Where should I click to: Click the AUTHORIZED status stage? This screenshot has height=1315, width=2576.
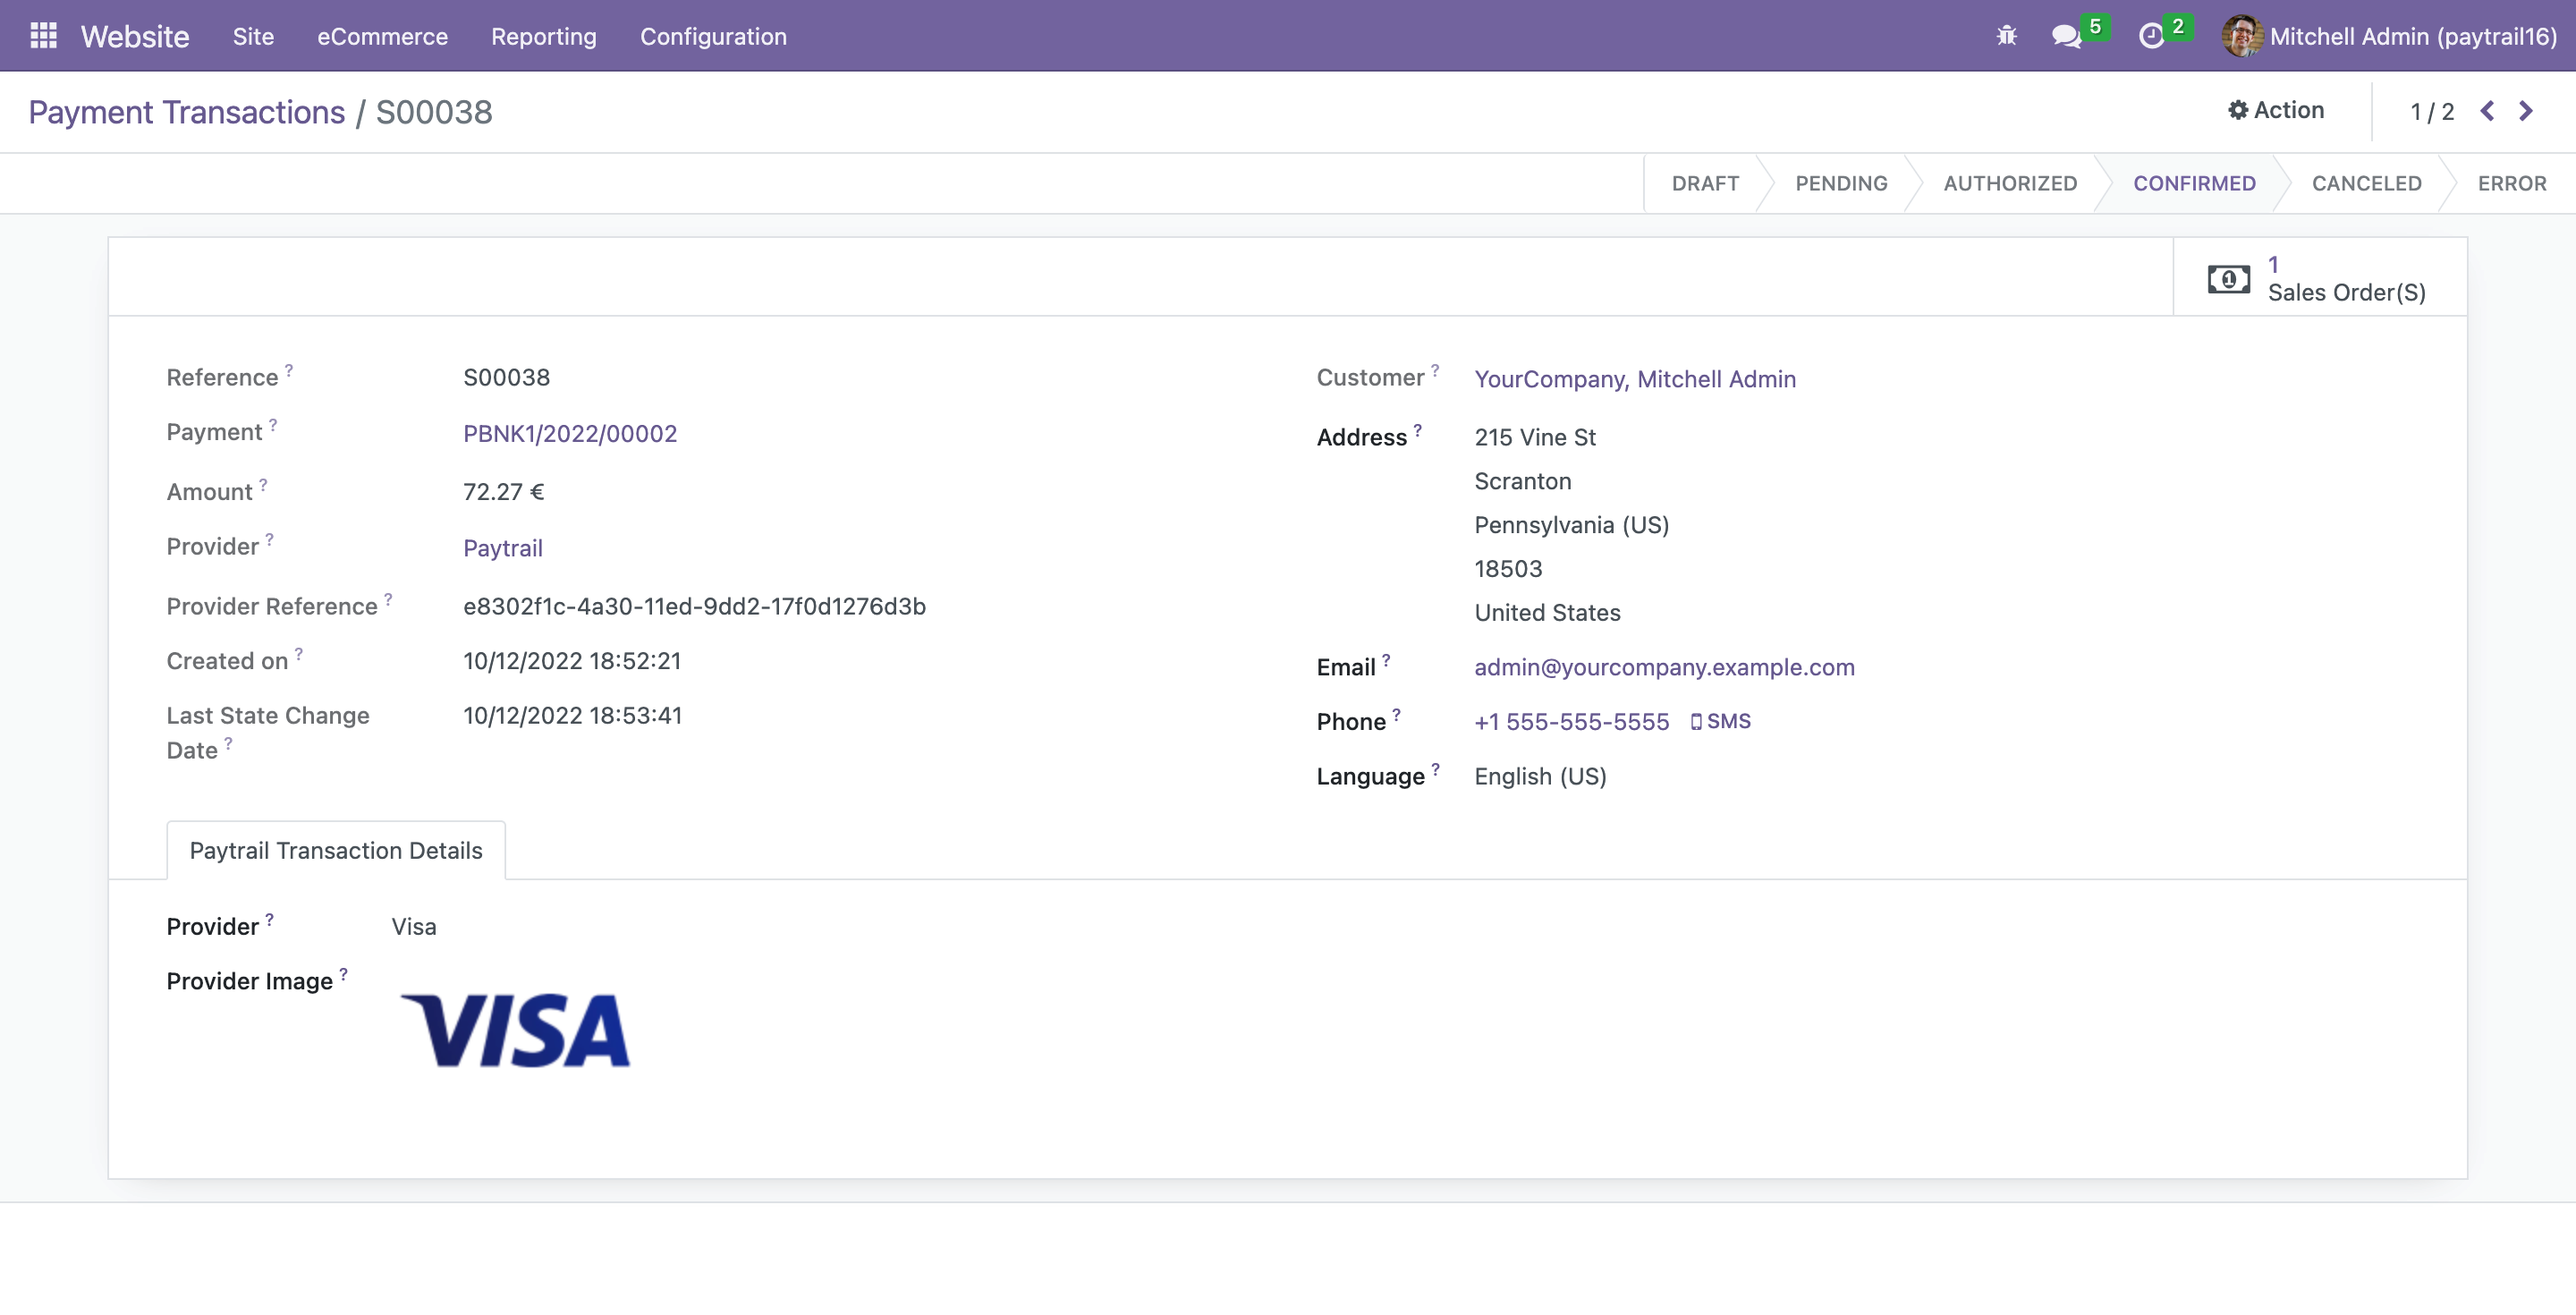coord(2010,183)
